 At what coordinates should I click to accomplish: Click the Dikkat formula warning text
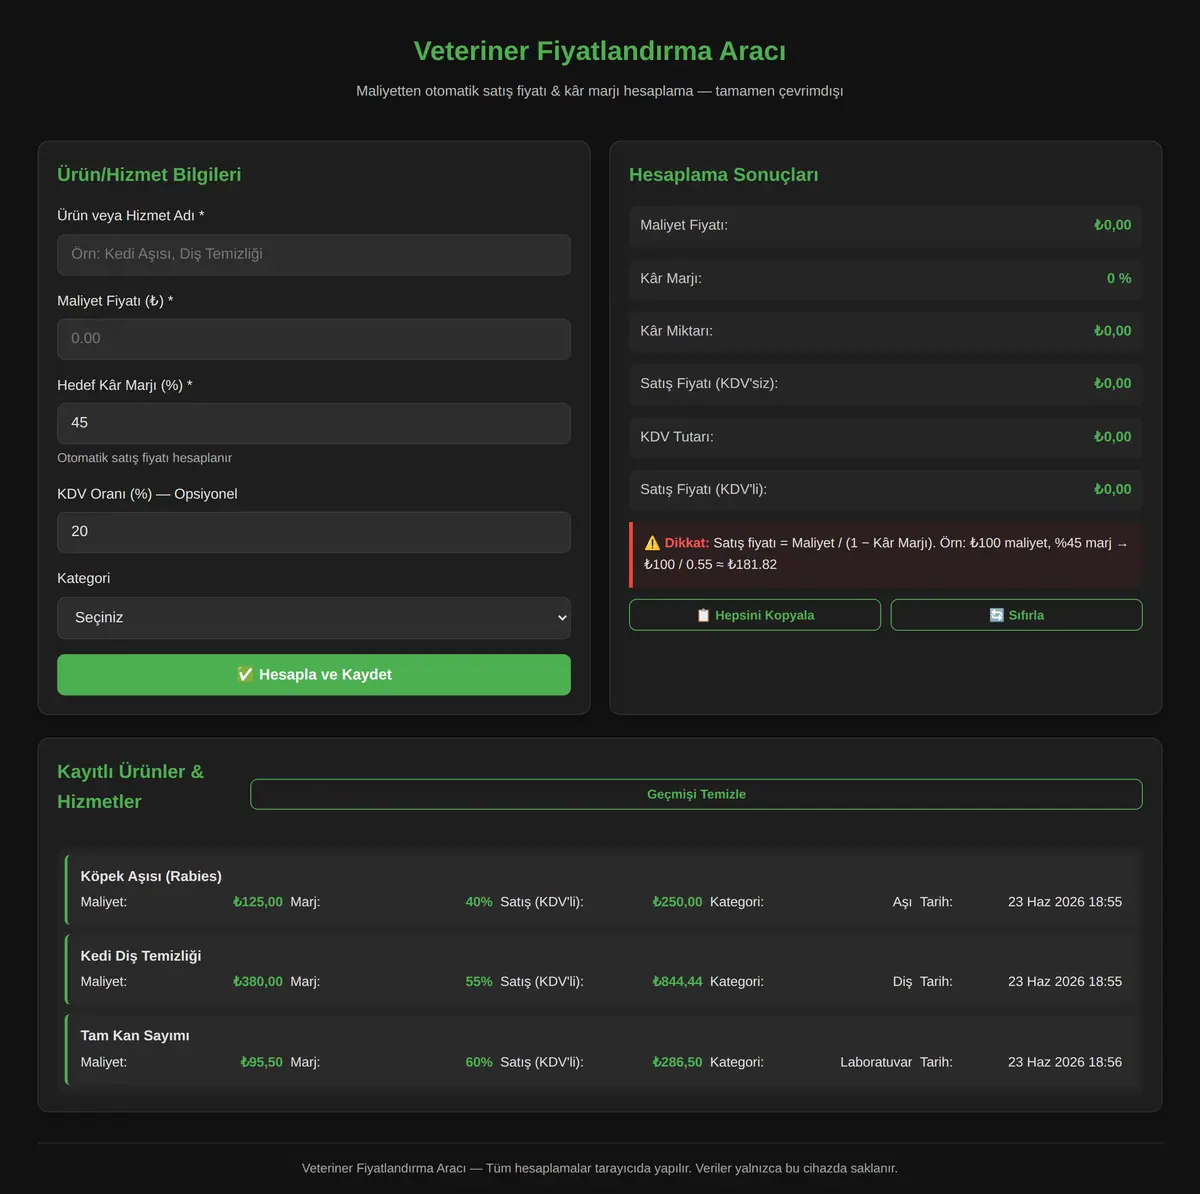[x=886, y=554]
